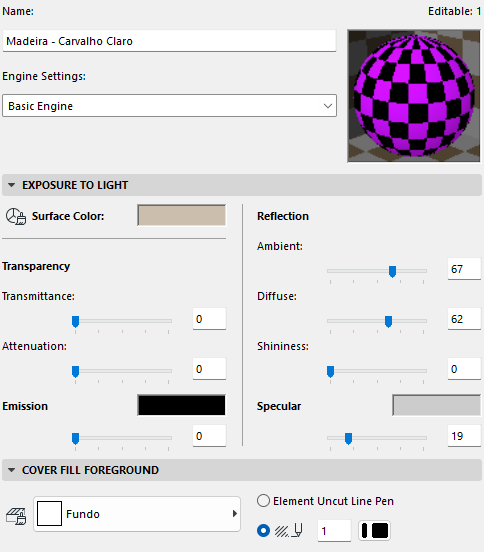Click the gray Specular color swatch
484x552 pixels.
click(x=436, y=405)
